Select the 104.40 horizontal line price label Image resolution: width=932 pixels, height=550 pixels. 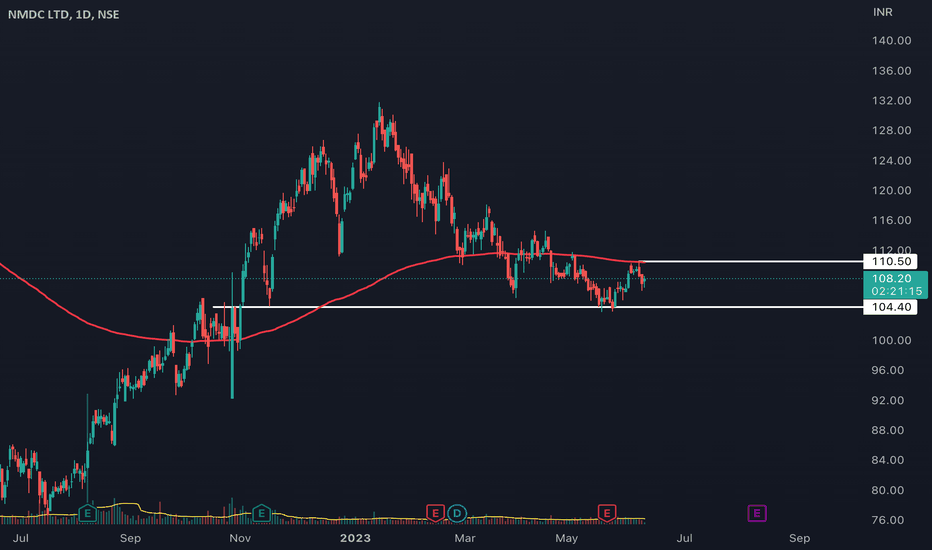pyautogui.click(x=890, y=307)
